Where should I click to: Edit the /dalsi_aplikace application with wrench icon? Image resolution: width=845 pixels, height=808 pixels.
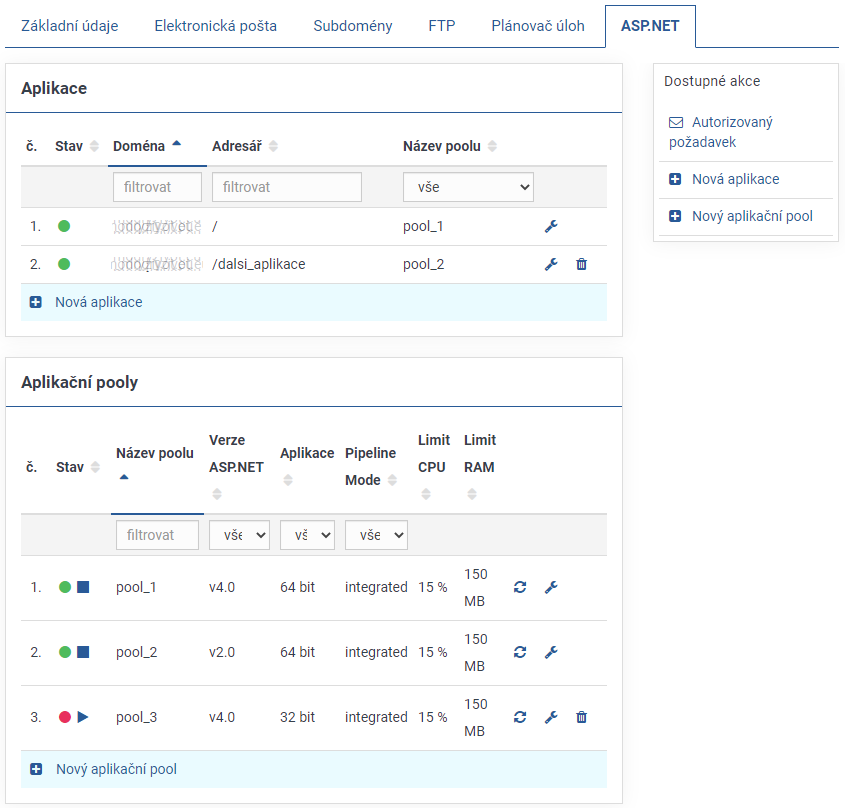pos(550,264)
